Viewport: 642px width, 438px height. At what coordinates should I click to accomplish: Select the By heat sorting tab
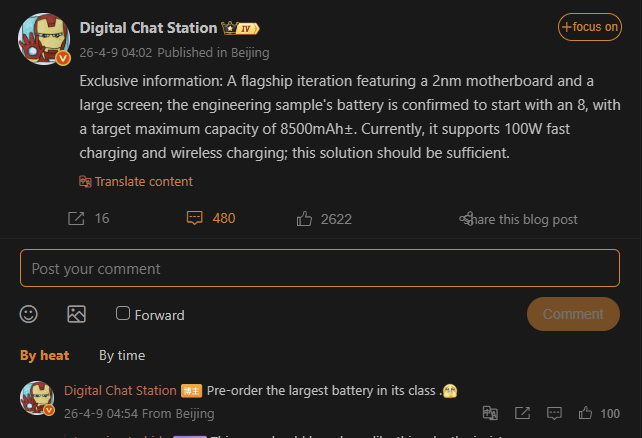(45, 355)
